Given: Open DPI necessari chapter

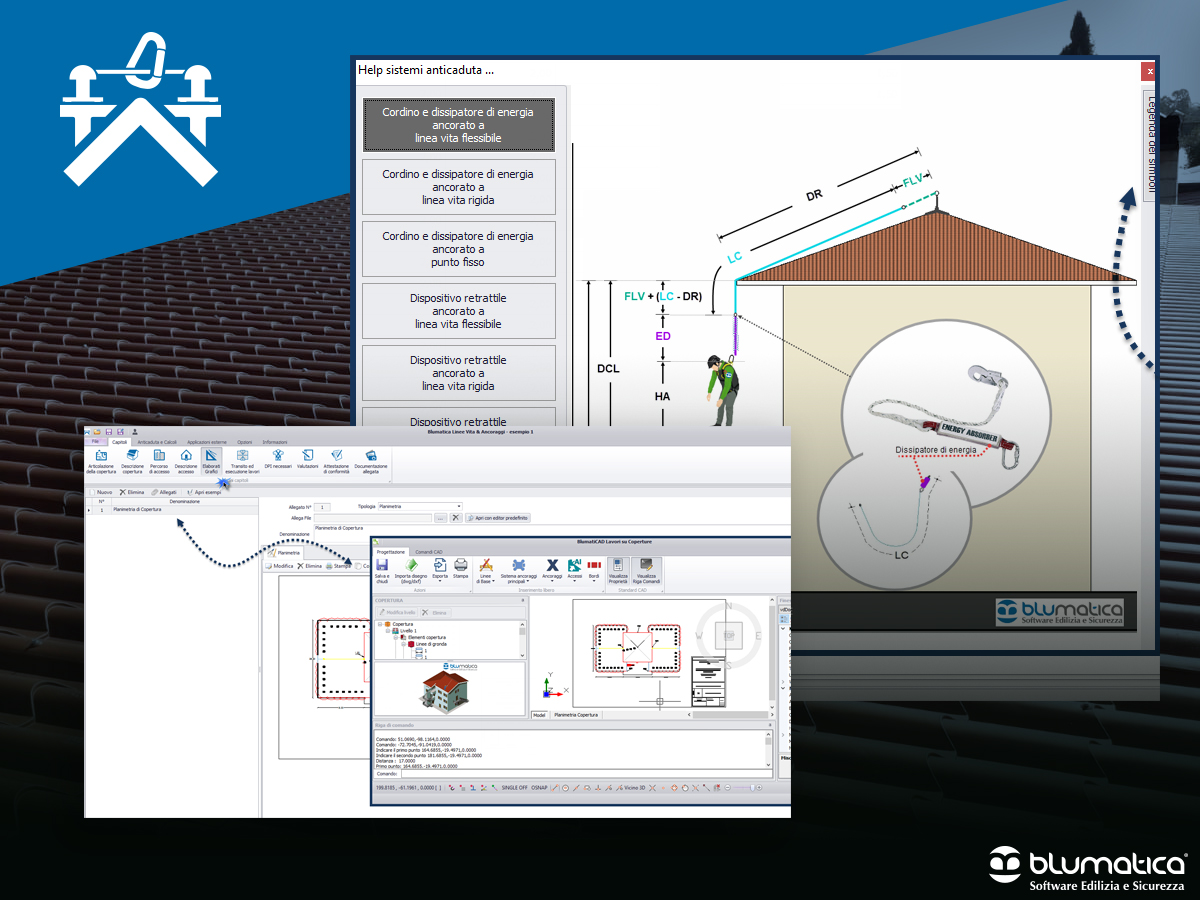Looking at the screenshot, I should coord(276,460).
